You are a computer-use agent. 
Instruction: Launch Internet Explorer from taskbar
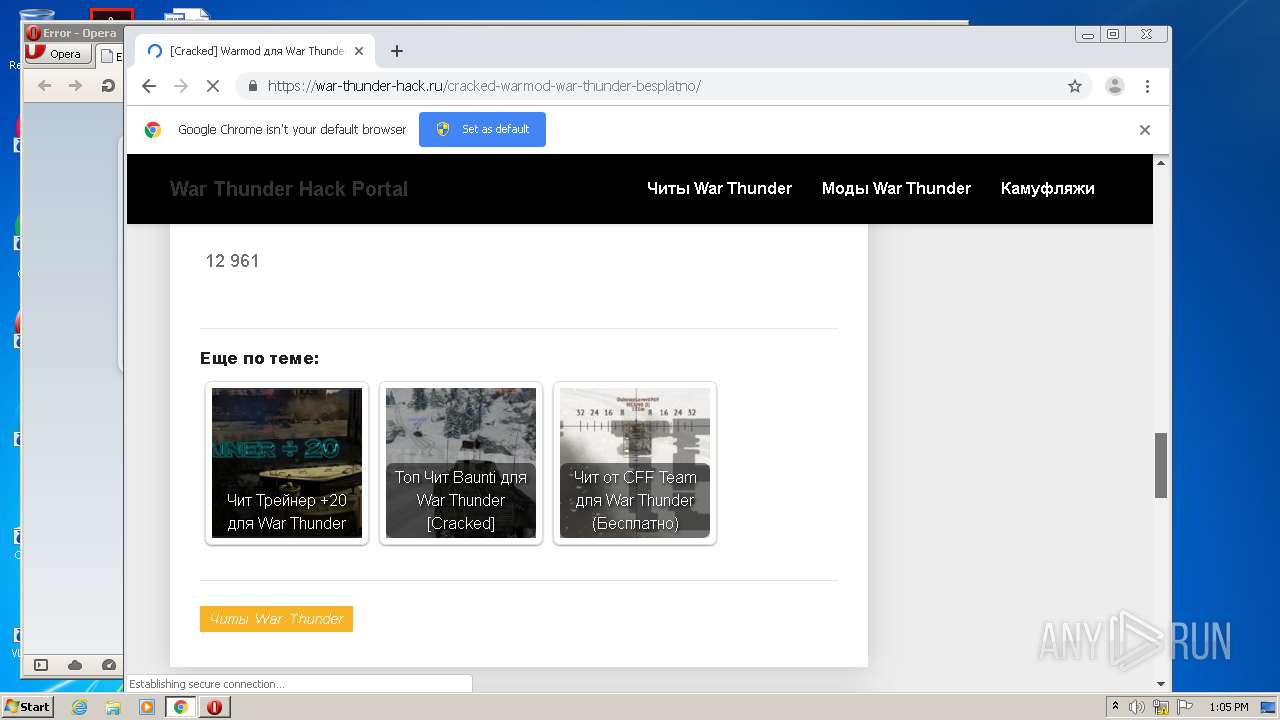[79, 707]
